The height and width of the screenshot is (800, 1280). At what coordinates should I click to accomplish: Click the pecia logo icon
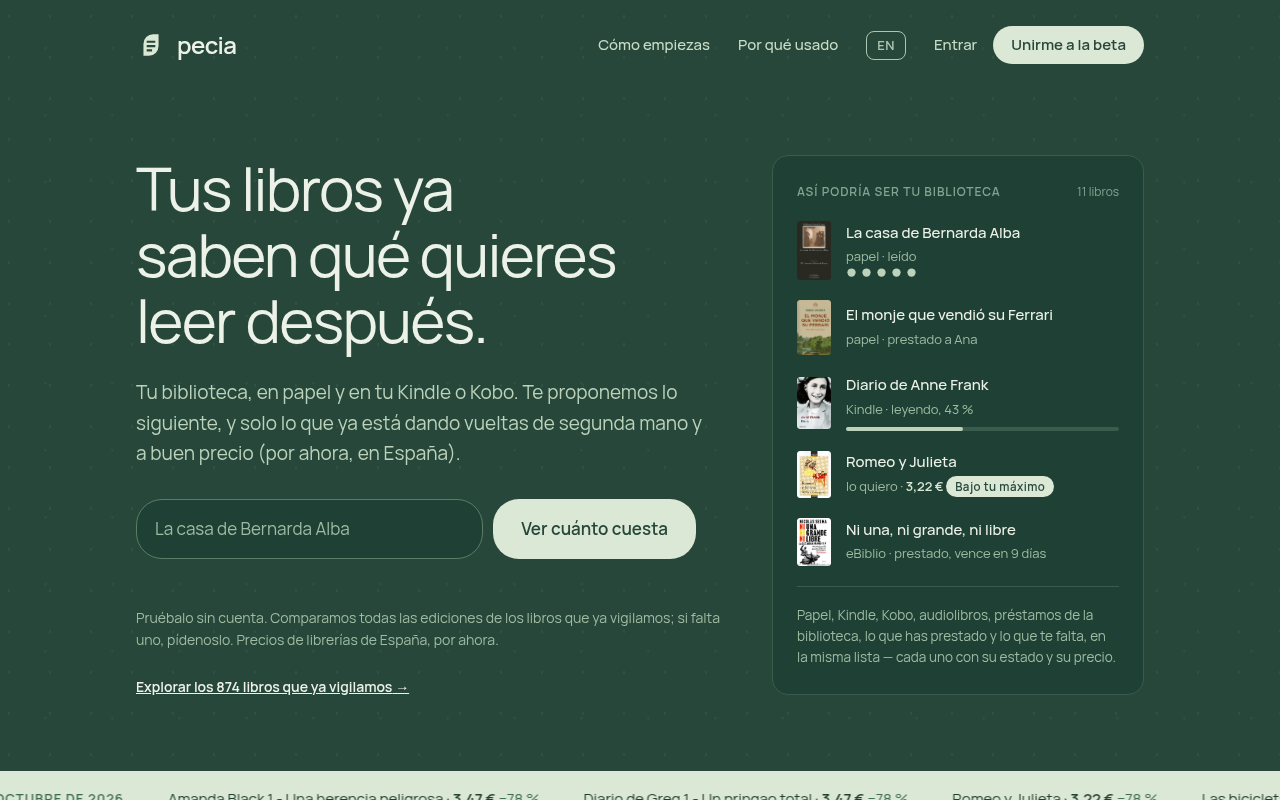[x=151, y=45]
